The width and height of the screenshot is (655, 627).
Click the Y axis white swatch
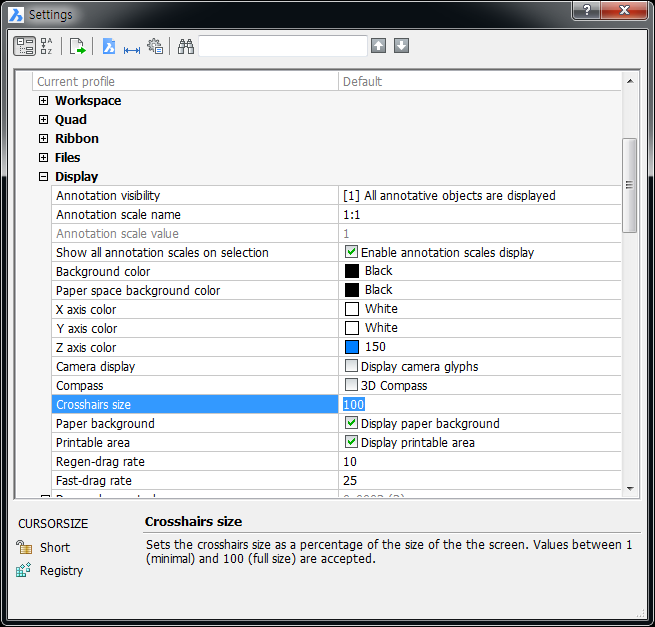point(352,328)
